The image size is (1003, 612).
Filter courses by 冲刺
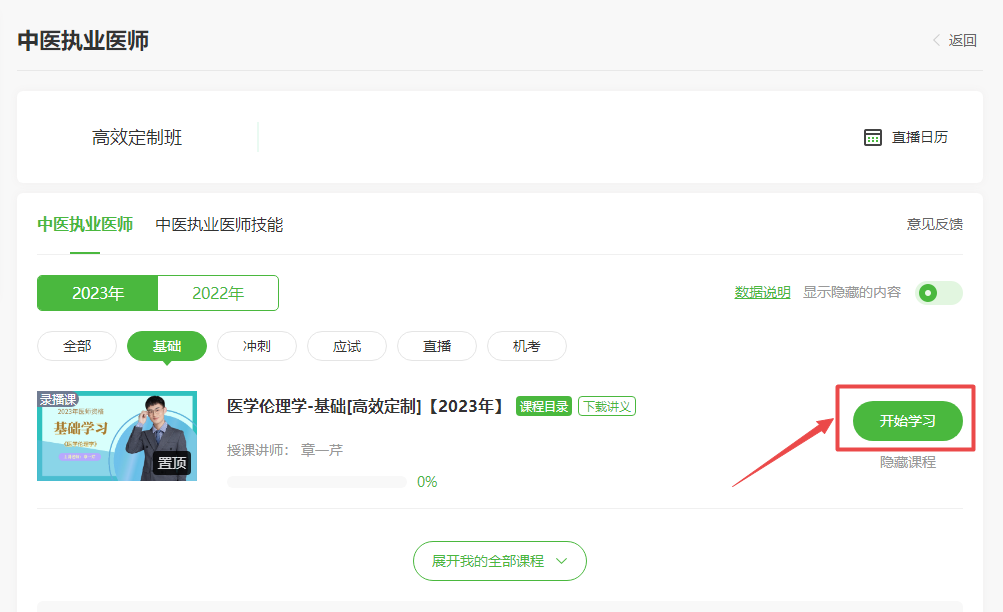tap(257, 346)
